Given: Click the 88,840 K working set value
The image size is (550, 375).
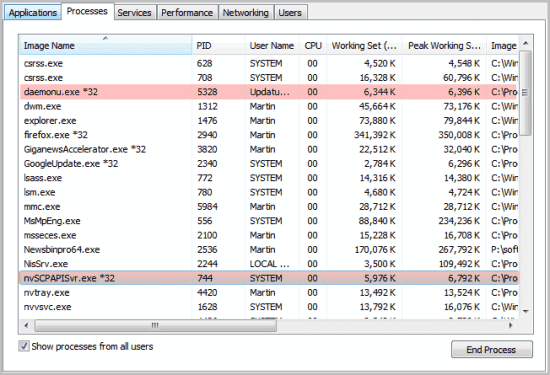Looking at the screenshot, I should (377, 221).
